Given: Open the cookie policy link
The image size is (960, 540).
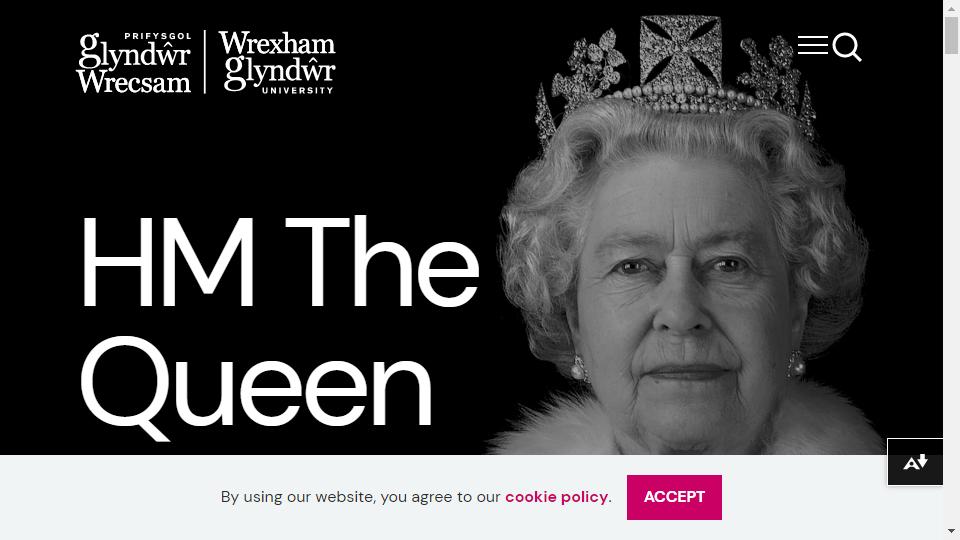Looking at the screenshot, I should click(x=557, y=497).
